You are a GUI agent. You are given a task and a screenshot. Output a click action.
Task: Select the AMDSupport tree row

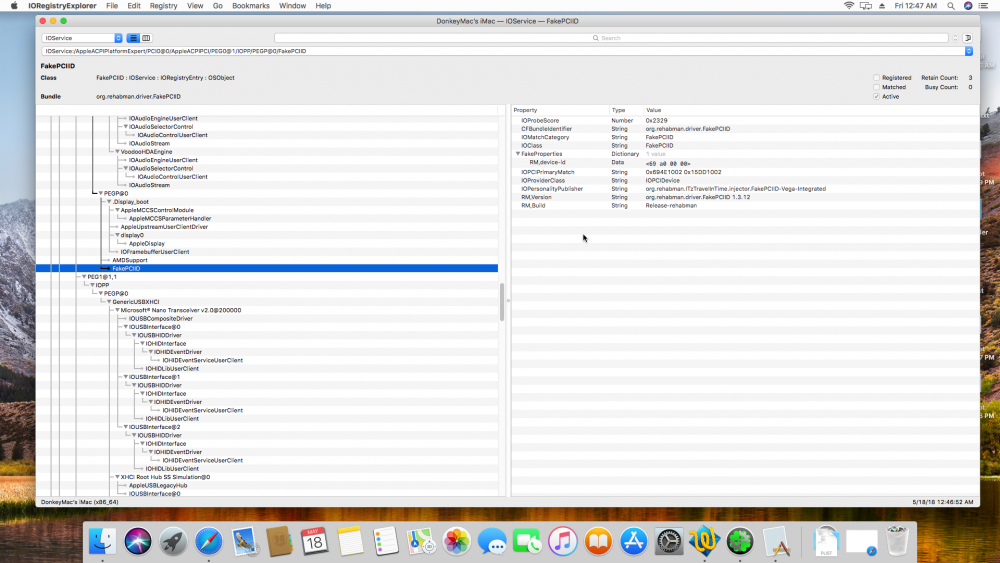(267, 260)
